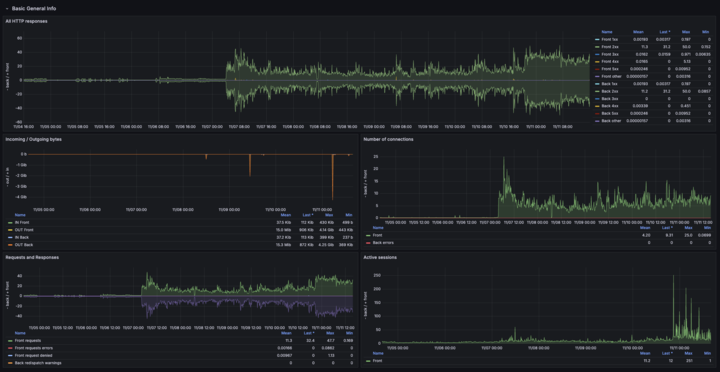Image resolution: width=720 pixels, height=372 pixels.
Task: Sort Requests and Responses legend by Name
Action: tap(20, 333)
